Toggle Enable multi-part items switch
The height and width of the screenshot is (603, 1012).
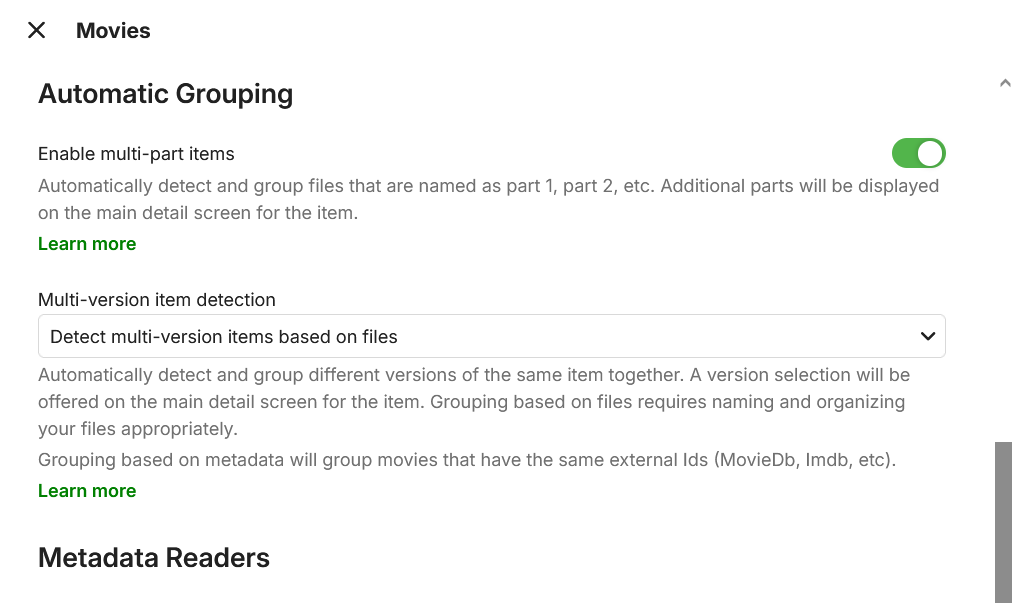click(x=918, y=153)
